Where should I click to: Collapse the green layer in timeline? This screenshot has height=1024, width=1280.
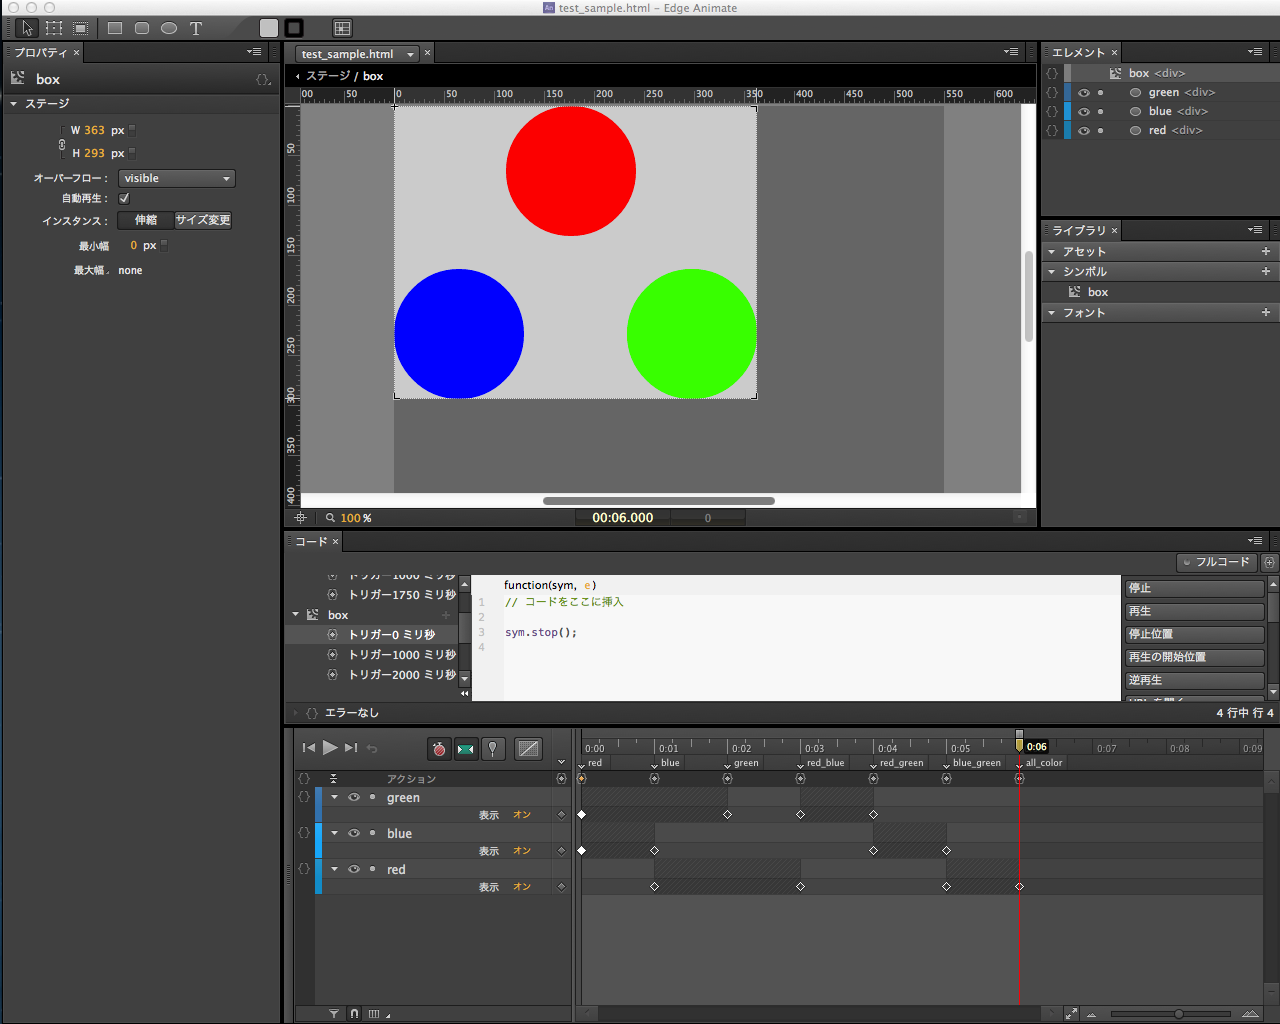[334, 797]
